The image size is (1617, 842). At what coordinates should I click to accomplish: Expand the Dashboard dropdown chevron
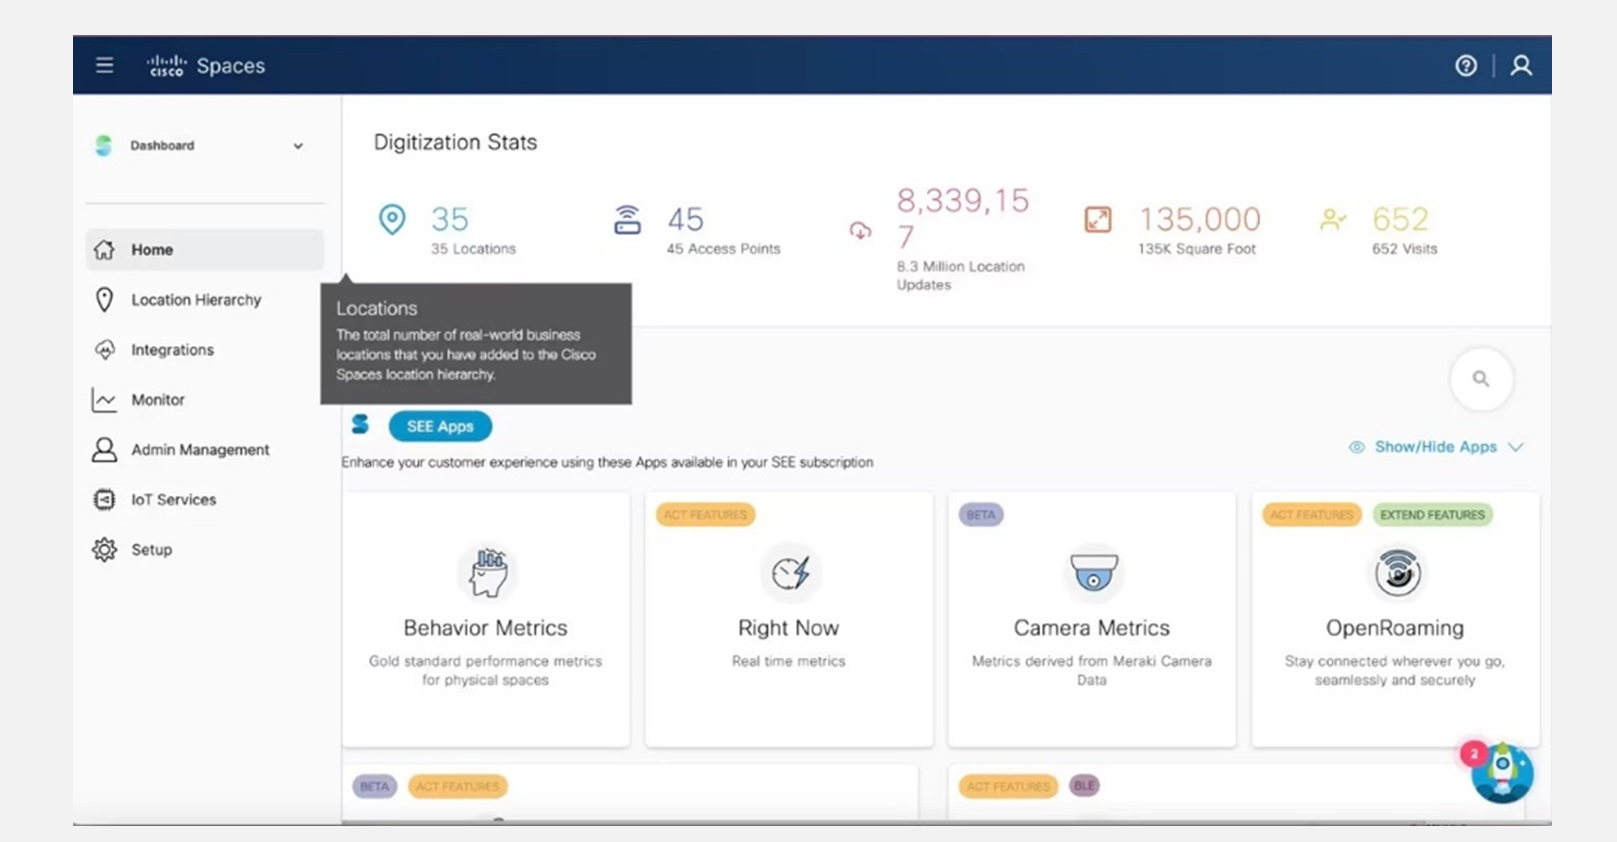(298, 146)
